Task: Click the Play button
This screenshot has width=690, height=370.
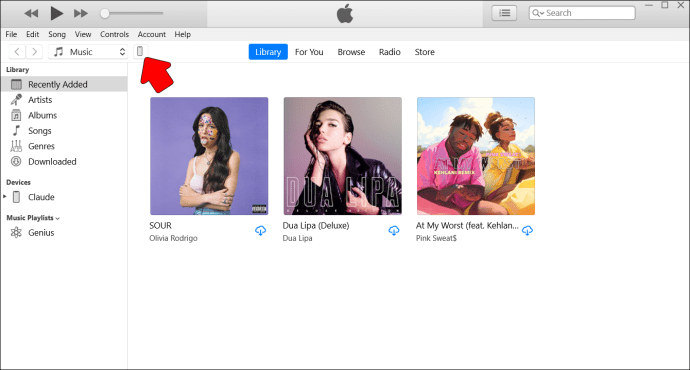Action: coord(56,13)
